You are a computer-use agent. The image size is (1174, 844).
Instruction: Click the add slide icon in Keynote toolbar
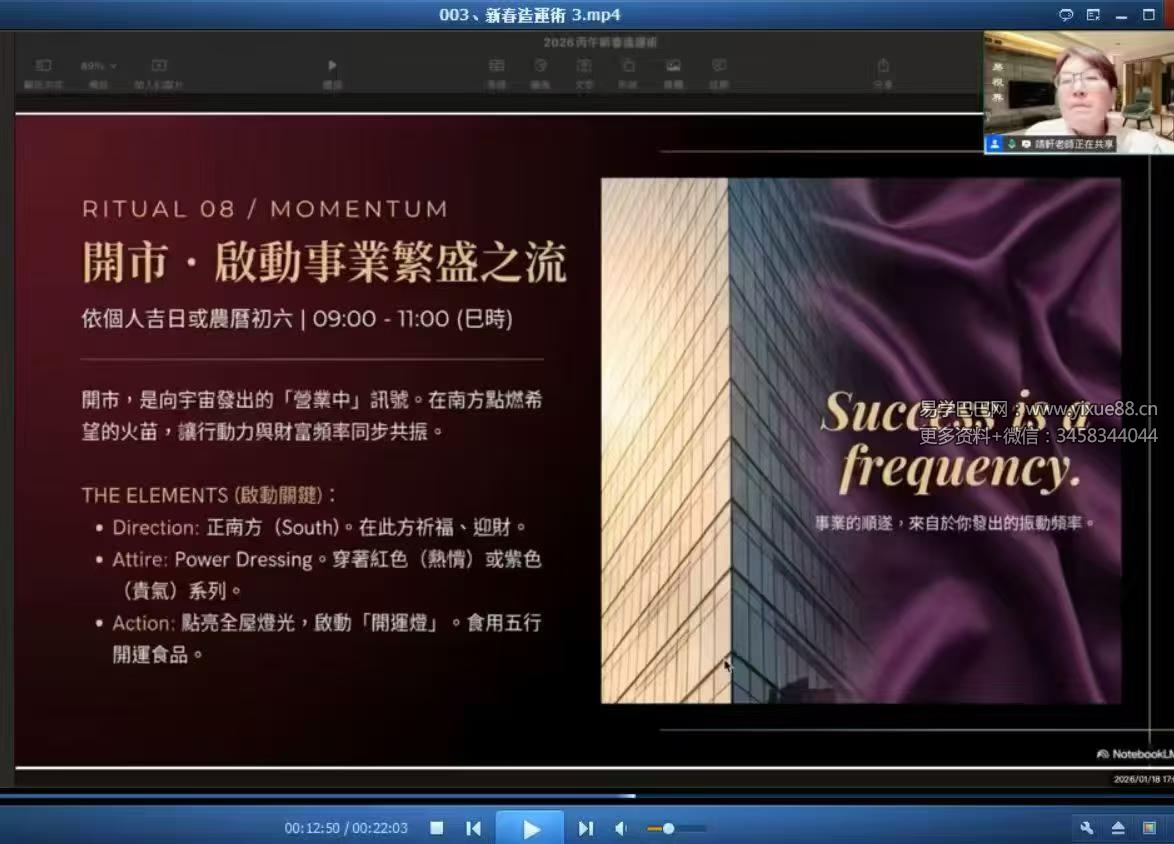tap(158, 66)
